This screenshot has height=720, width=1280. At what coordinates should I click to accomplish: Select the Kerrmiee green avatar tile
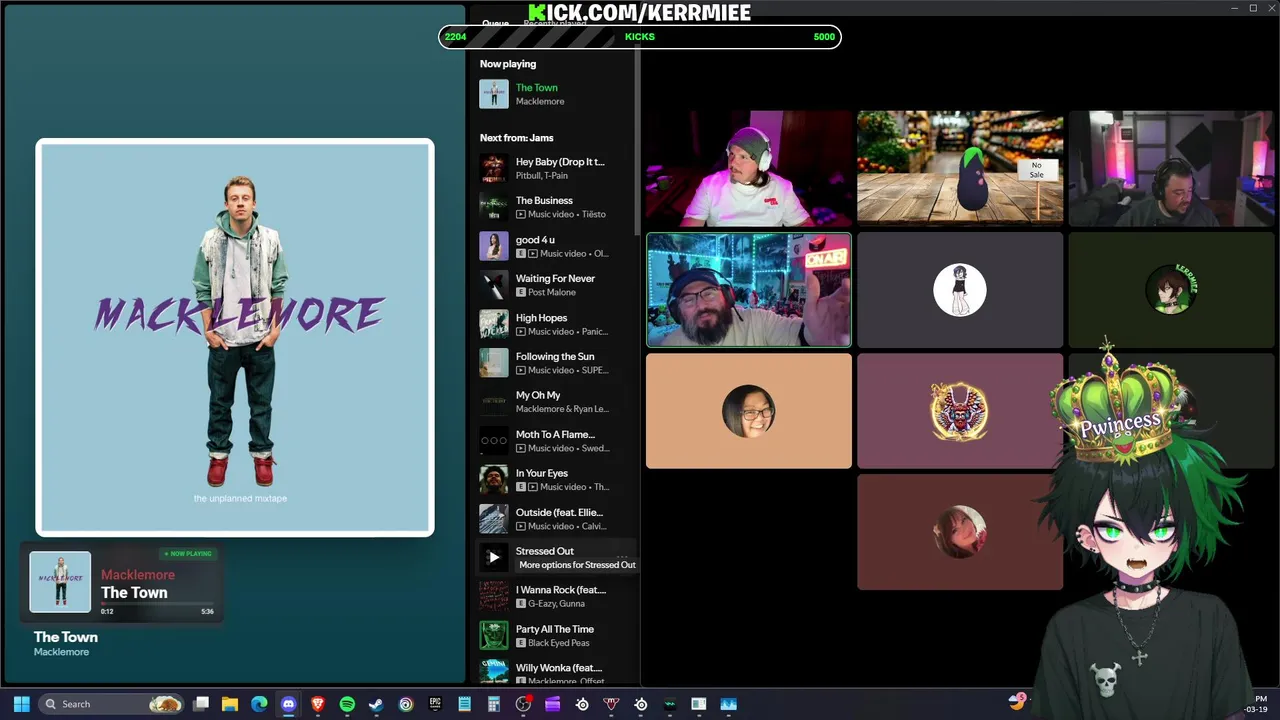pyautogui.click(x=1171, y=290)
